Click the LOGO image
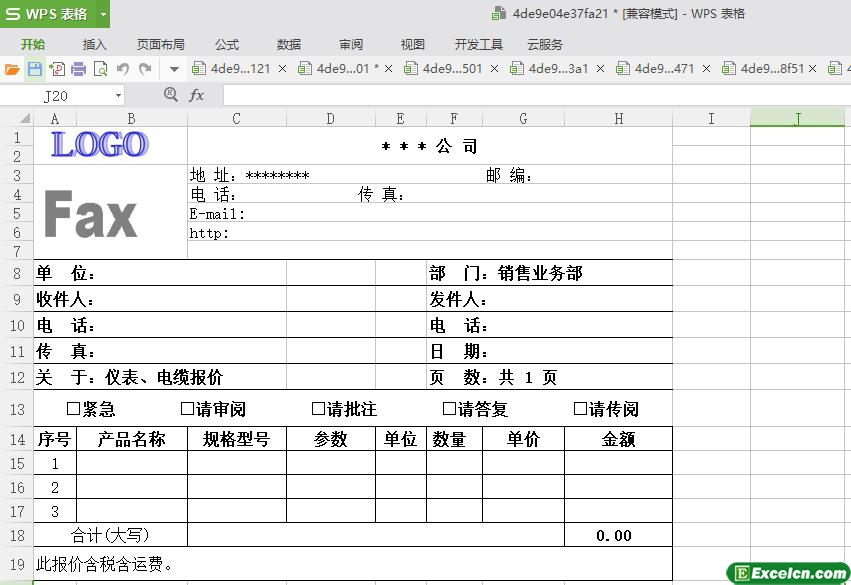Viewport: 851px width, 585px height. tap(100, 144)
